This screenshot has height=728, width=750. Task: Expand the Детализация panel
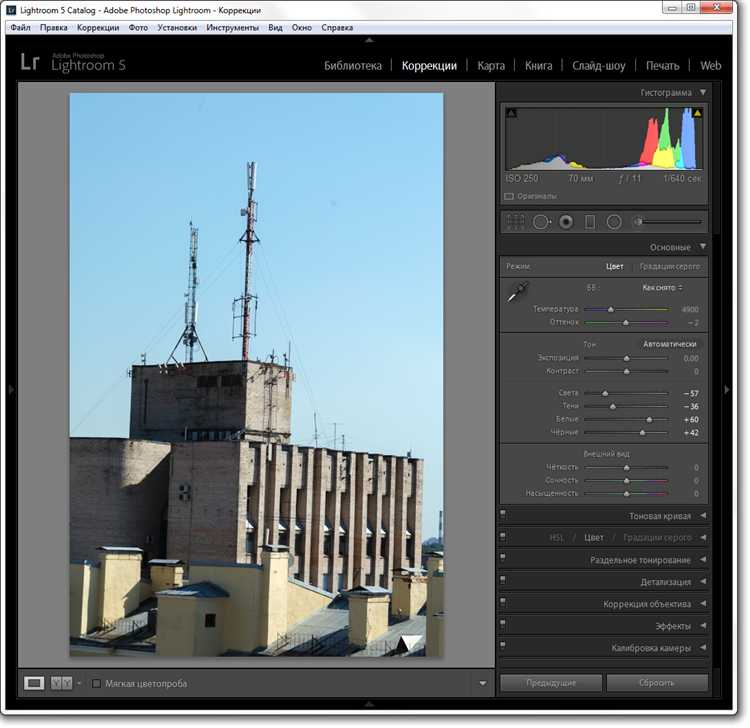pyautogui.click(x=703, y=581)
